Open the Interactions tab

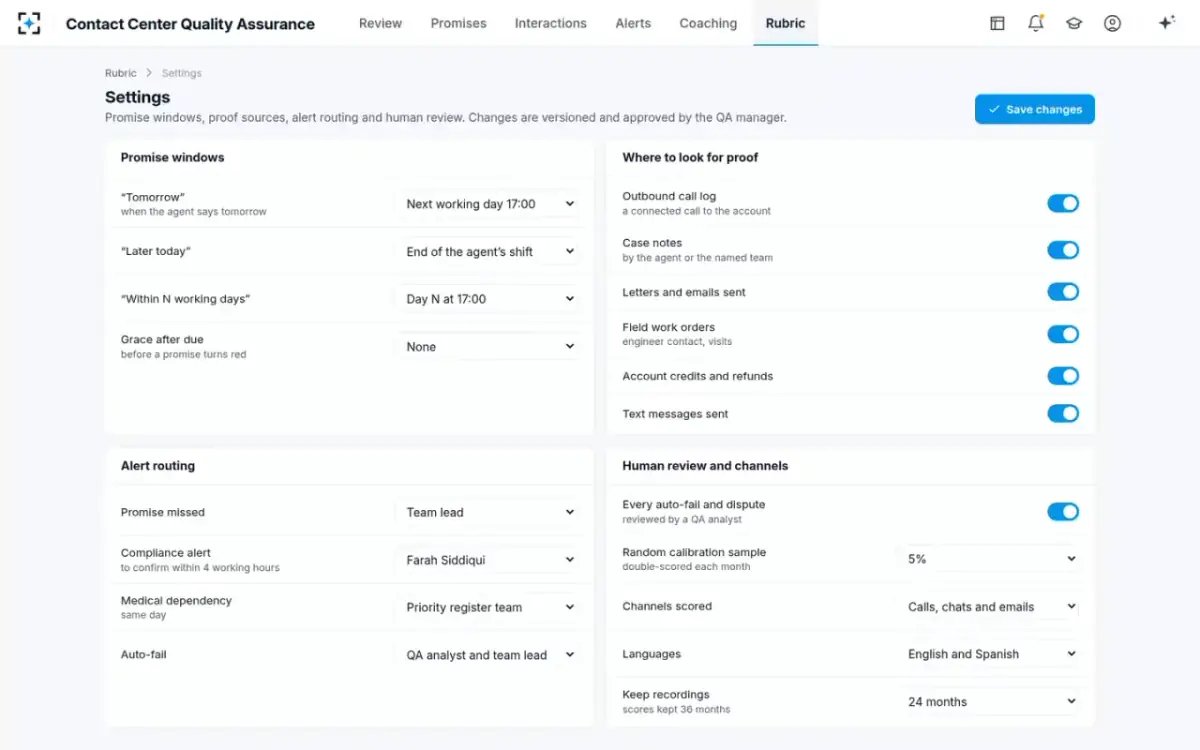point(550,23)
